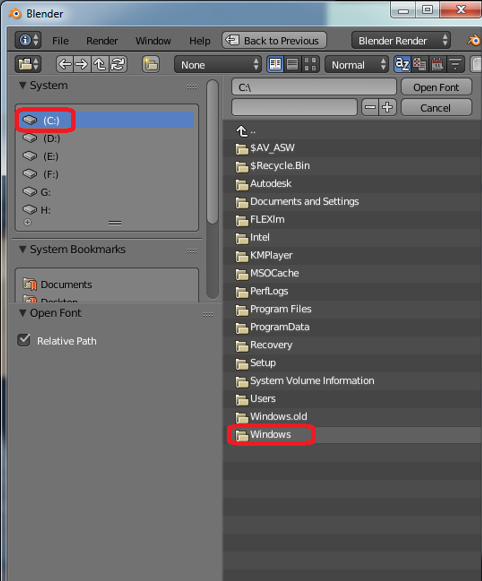This screenshot has height=581, width=482.
Task: Open the Info editor type selector
Action: click(28, 40)
